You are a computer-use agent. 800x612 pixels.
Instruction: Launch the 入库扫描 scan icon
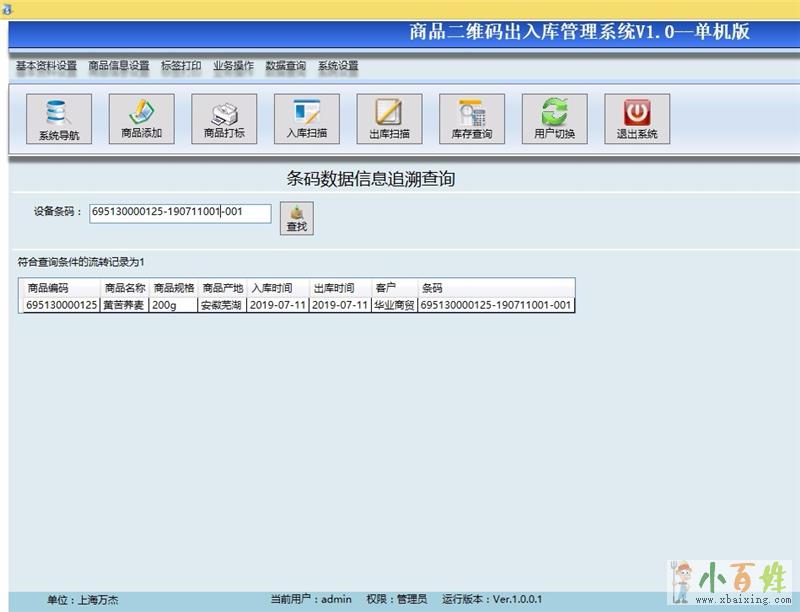307,119
